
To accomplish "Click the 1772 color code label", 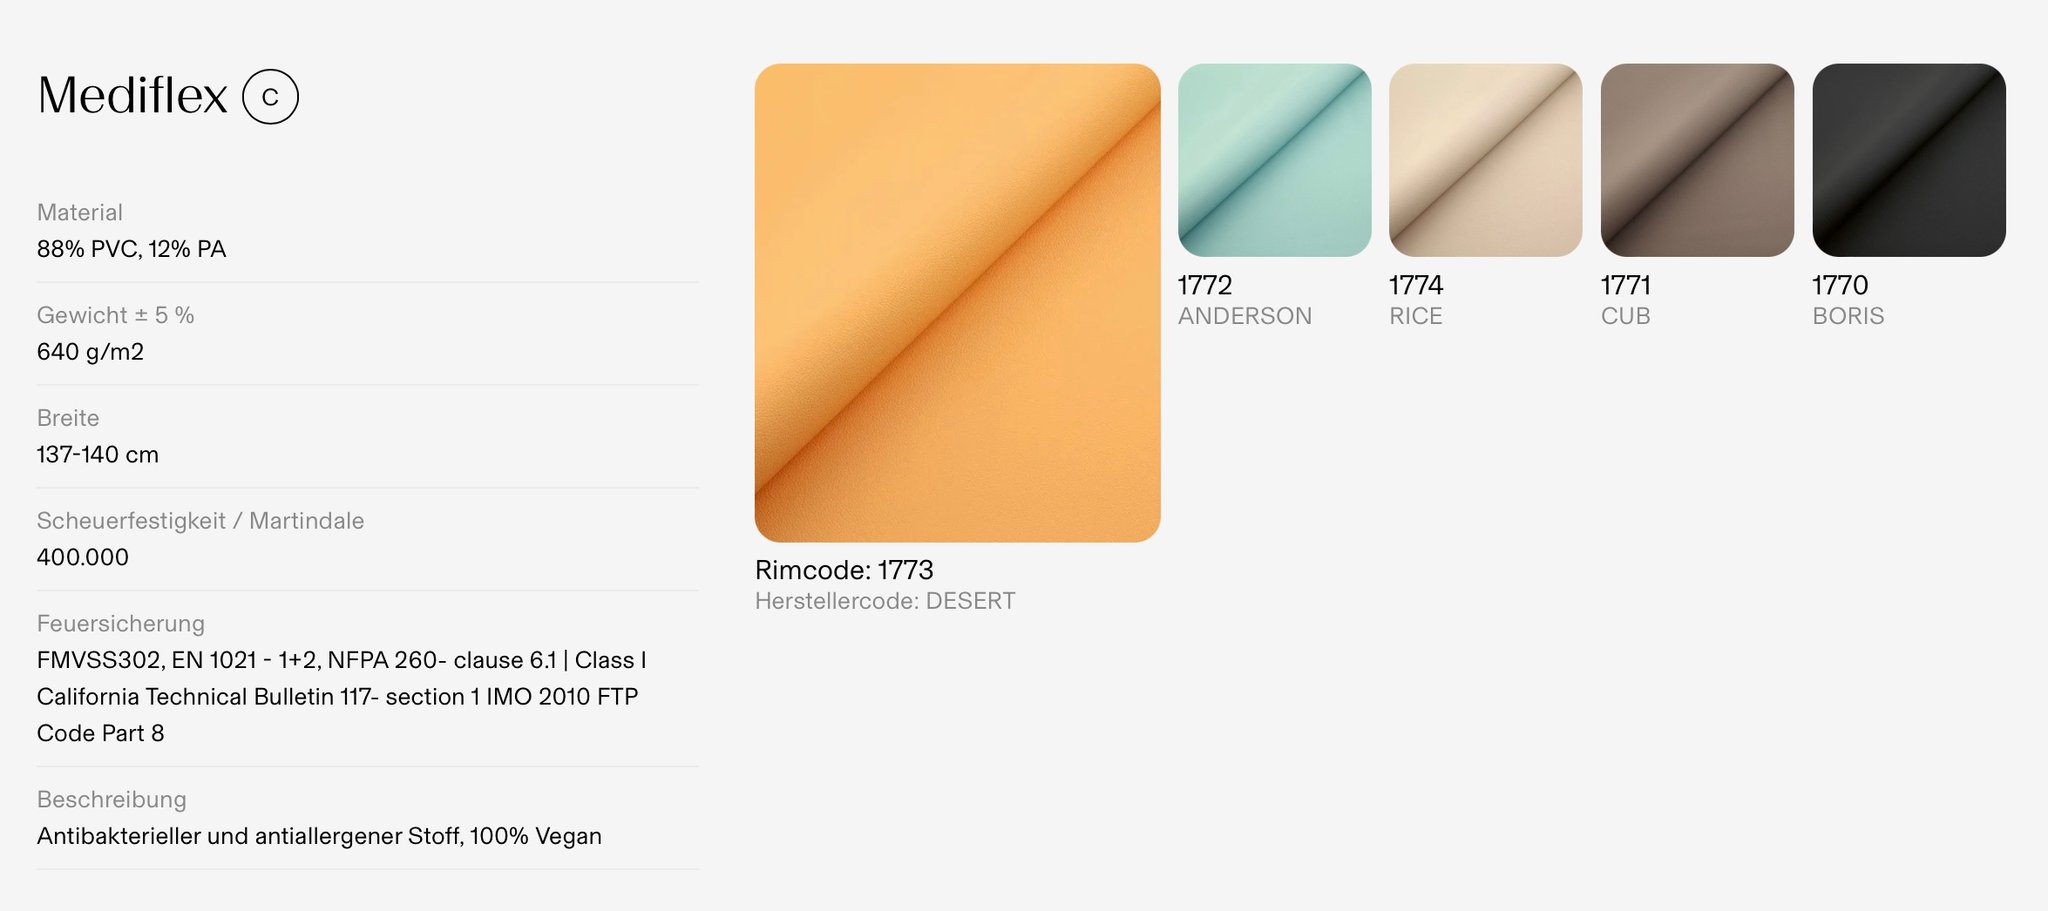I will [1205, 285].
